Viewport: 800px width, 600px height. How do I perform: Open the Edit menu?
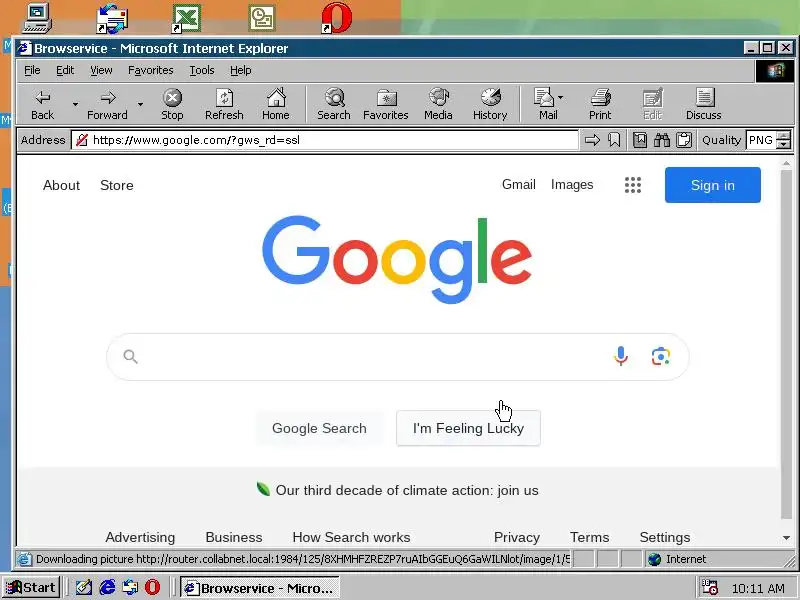tap(65, 70)
